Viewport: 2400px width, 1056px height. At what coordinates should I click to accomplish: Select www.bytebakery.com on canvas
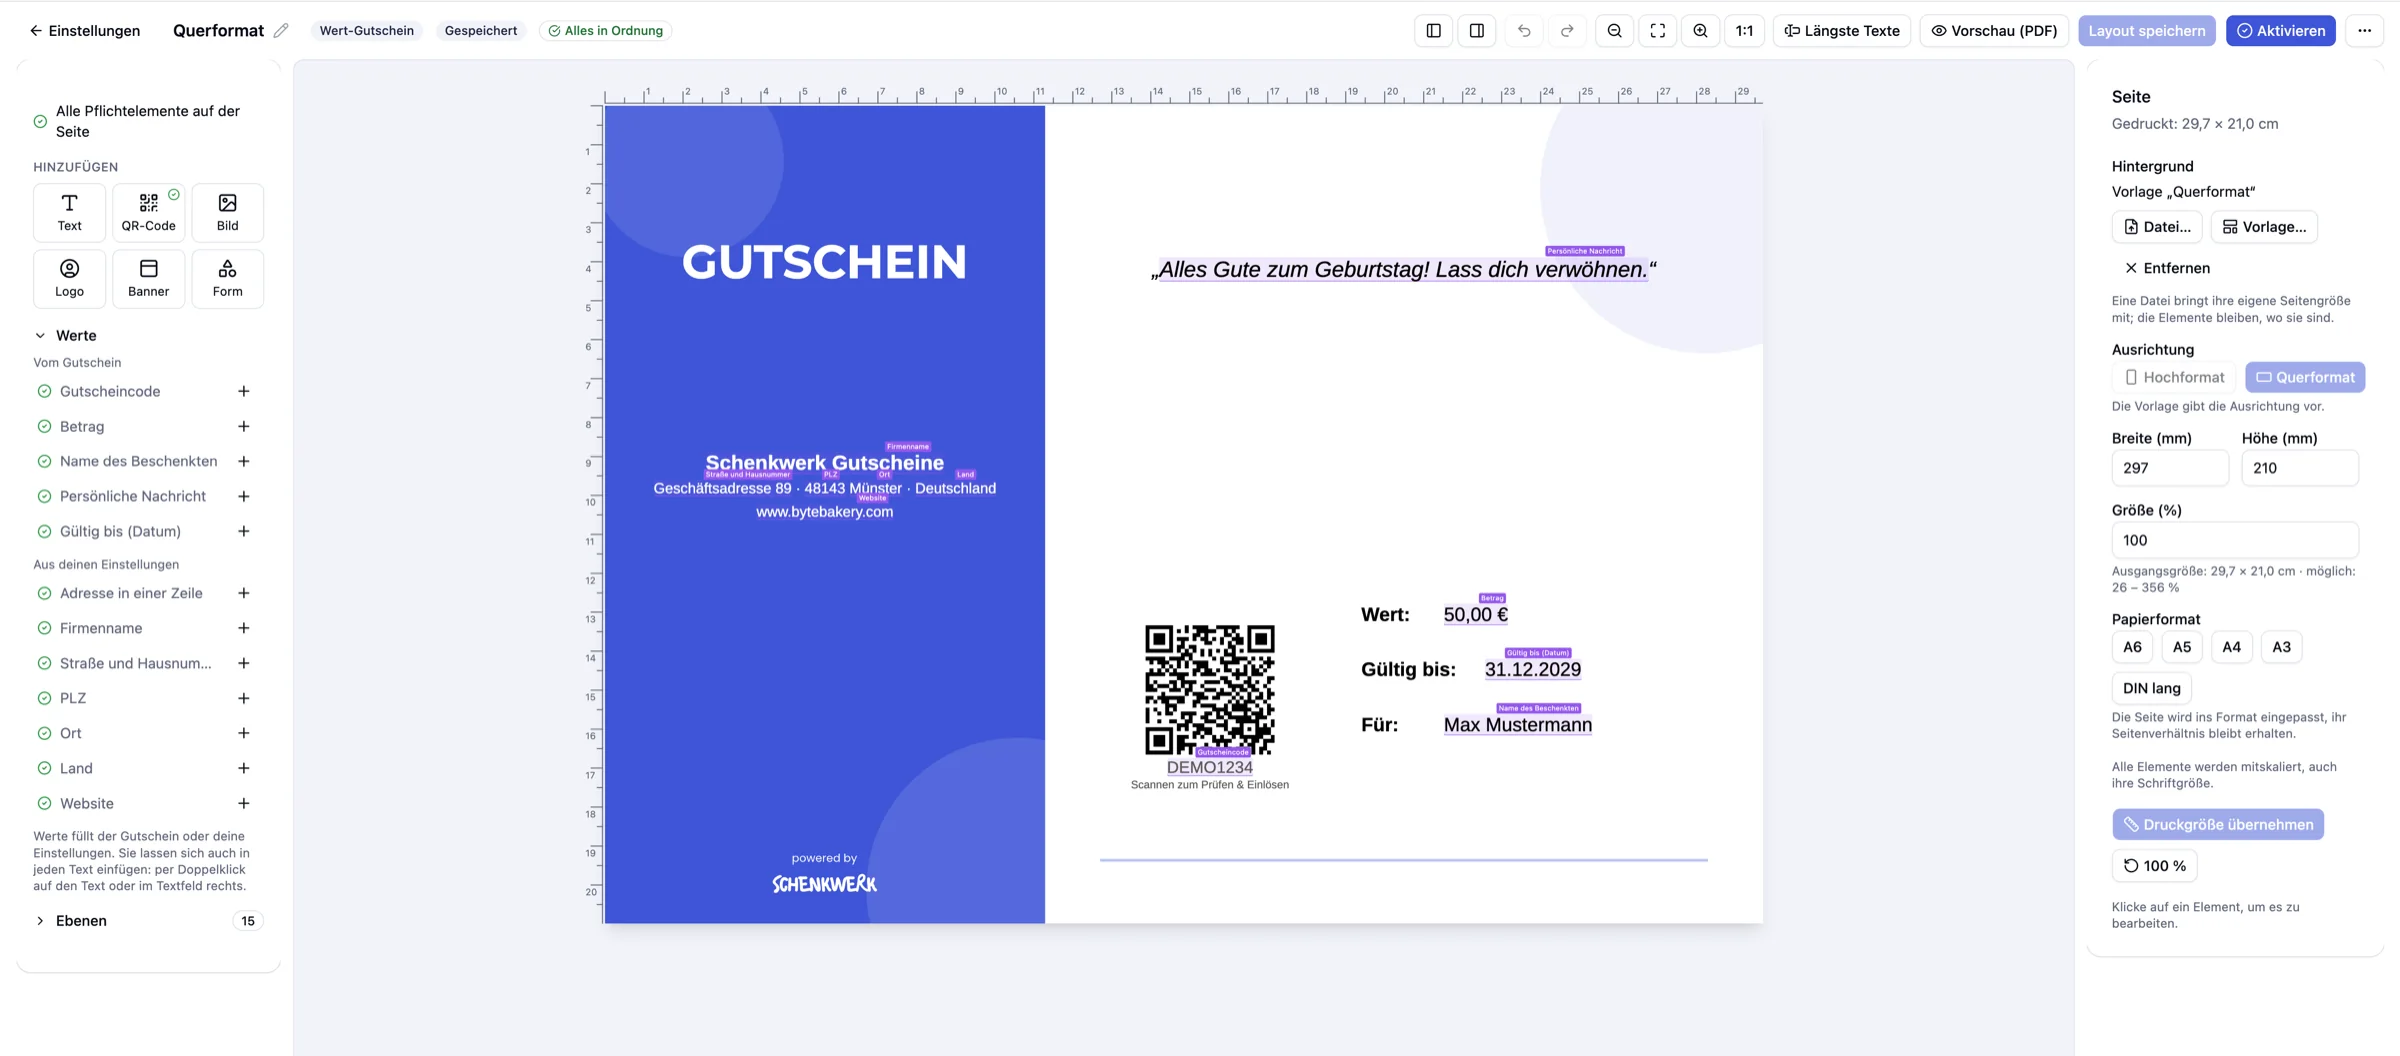click(x=824, y=512)
